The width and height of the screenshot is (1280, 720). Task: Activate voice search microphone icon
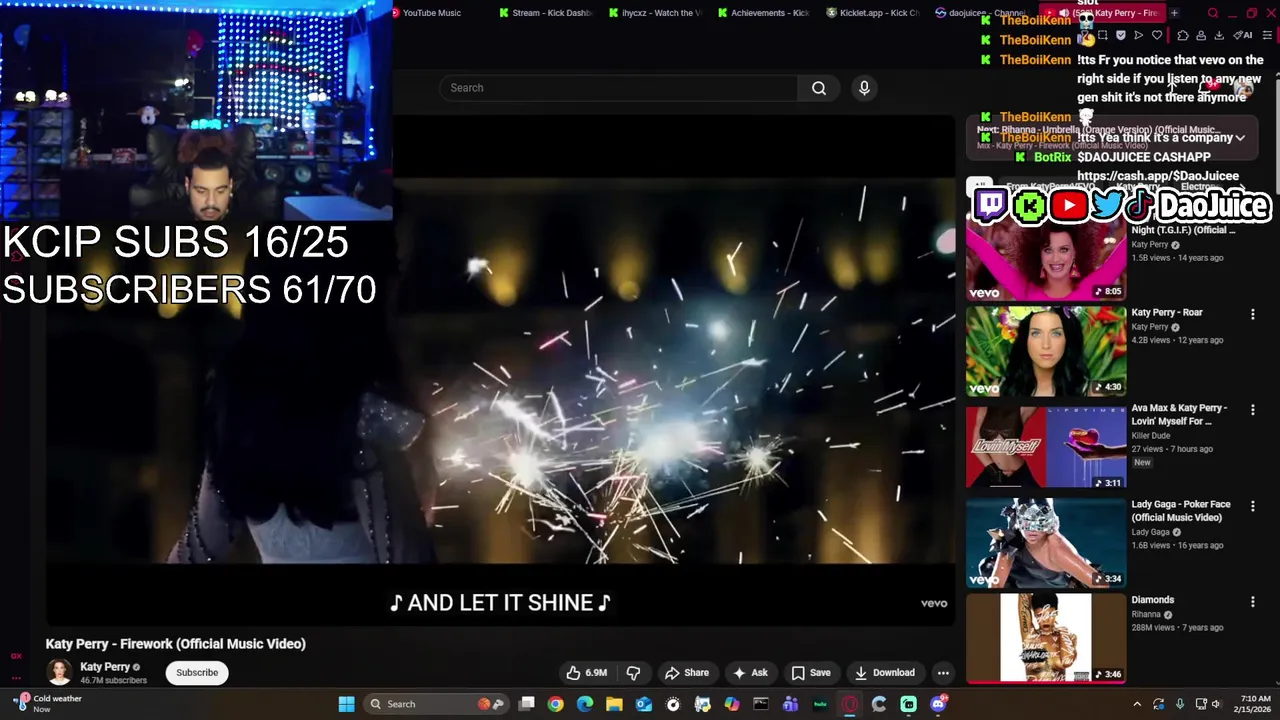[864, 88]
